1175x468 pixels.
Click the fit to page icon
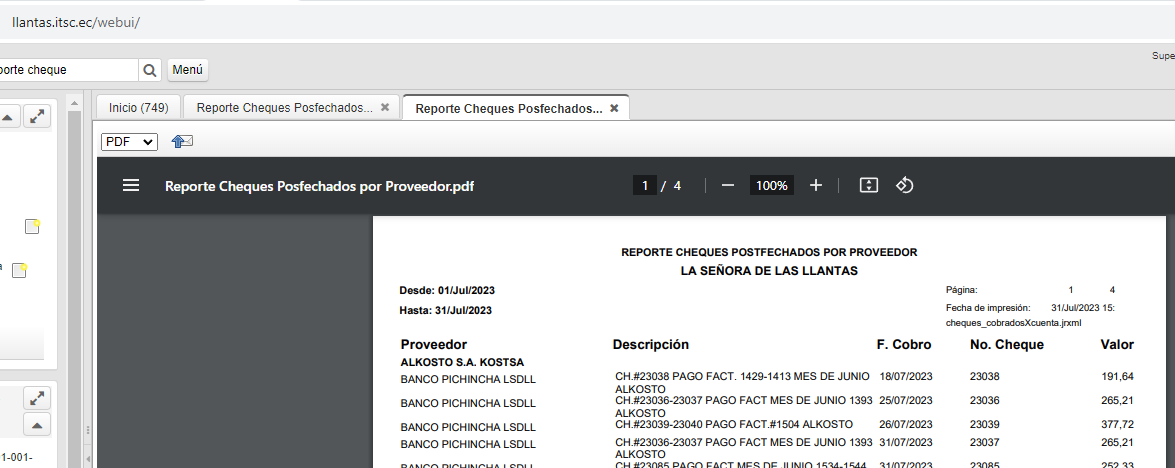(x=869, y=186)
